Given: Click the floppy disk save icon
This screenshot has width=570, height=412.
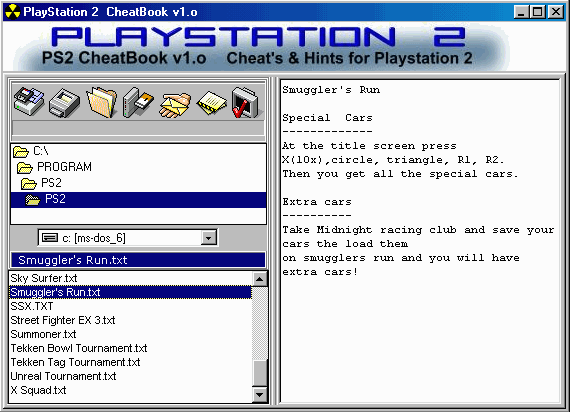Looking at the screenshot, I should coord(29,101).
